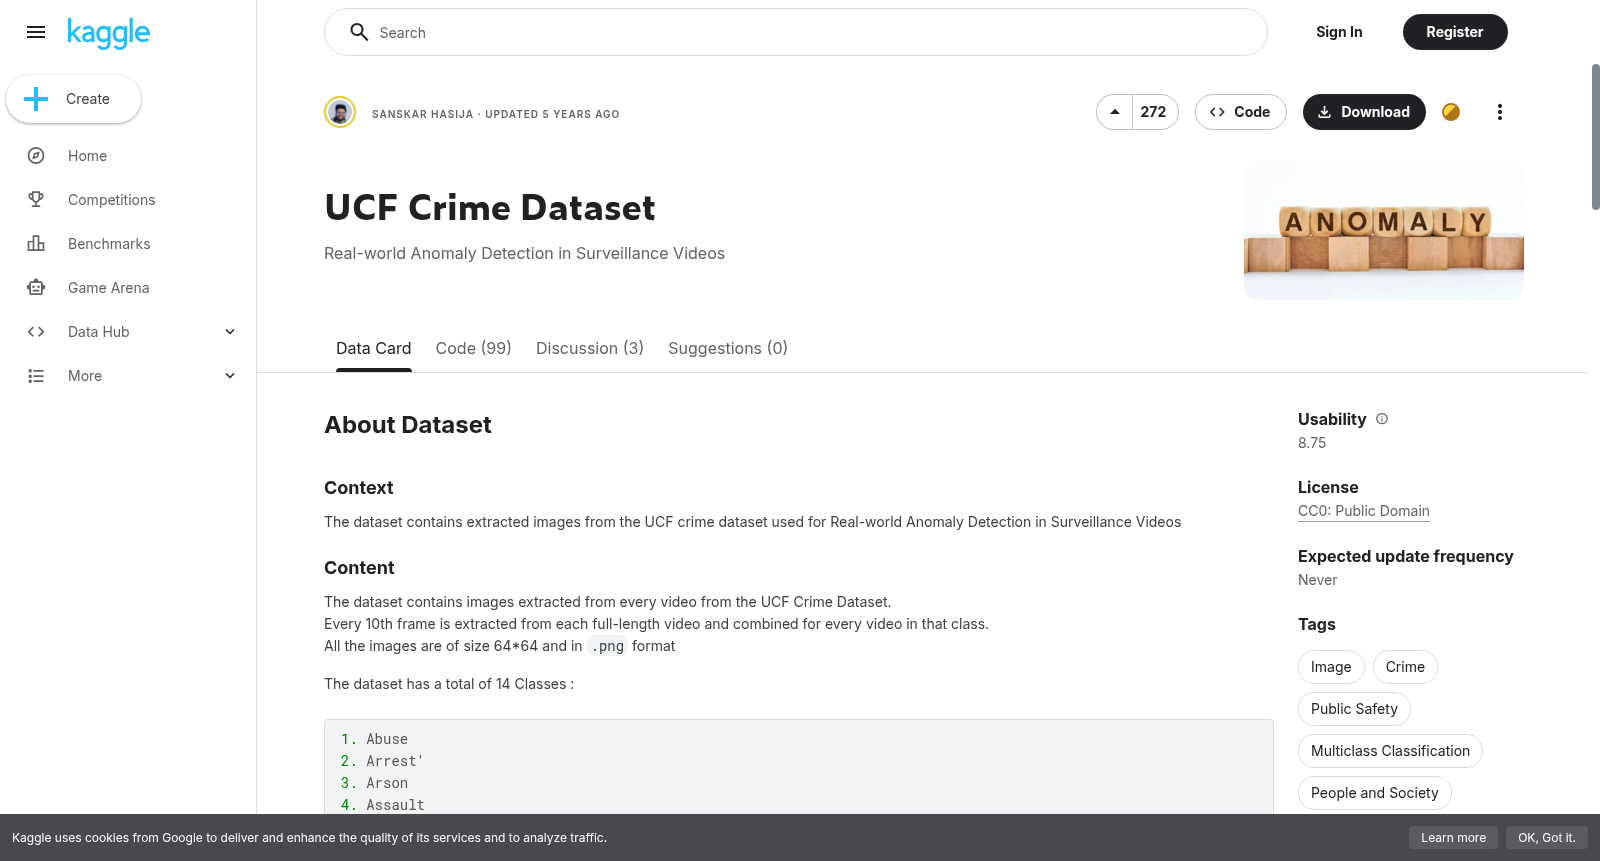Open the Suggestions (0) tab
The image size is (1600, 861).
(728, 348)
